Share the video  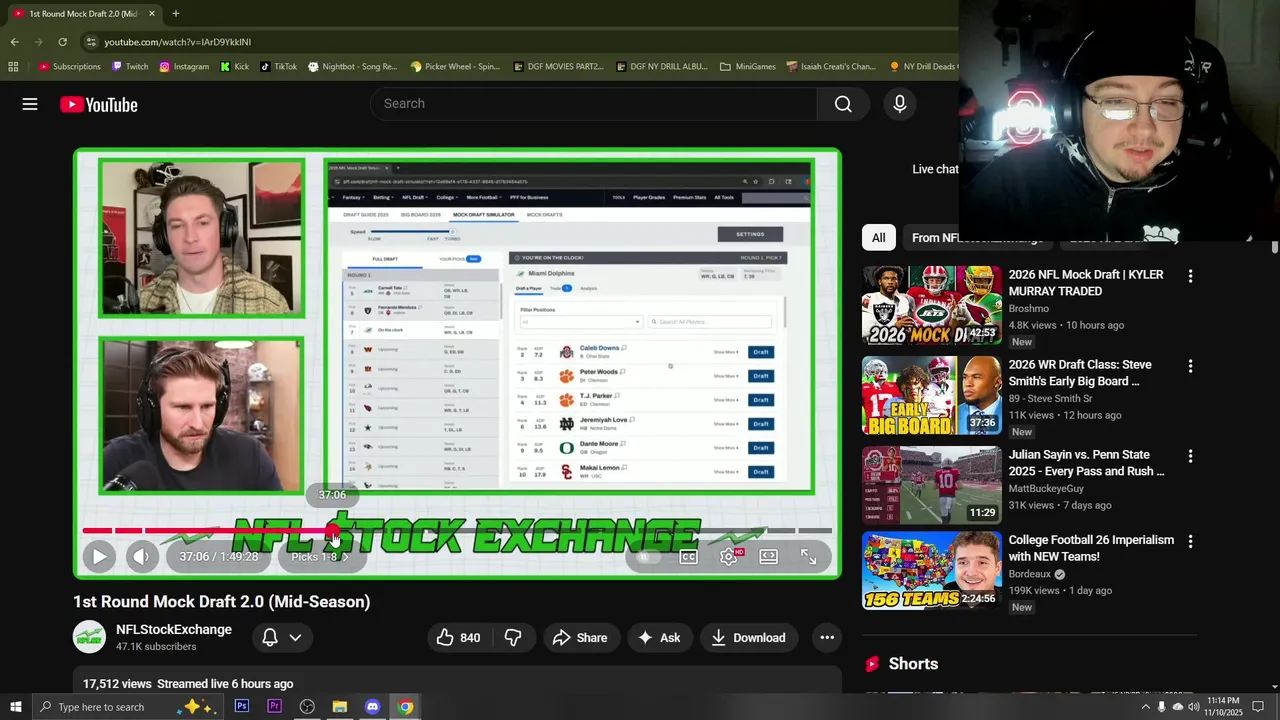click(x=580, y=638)
